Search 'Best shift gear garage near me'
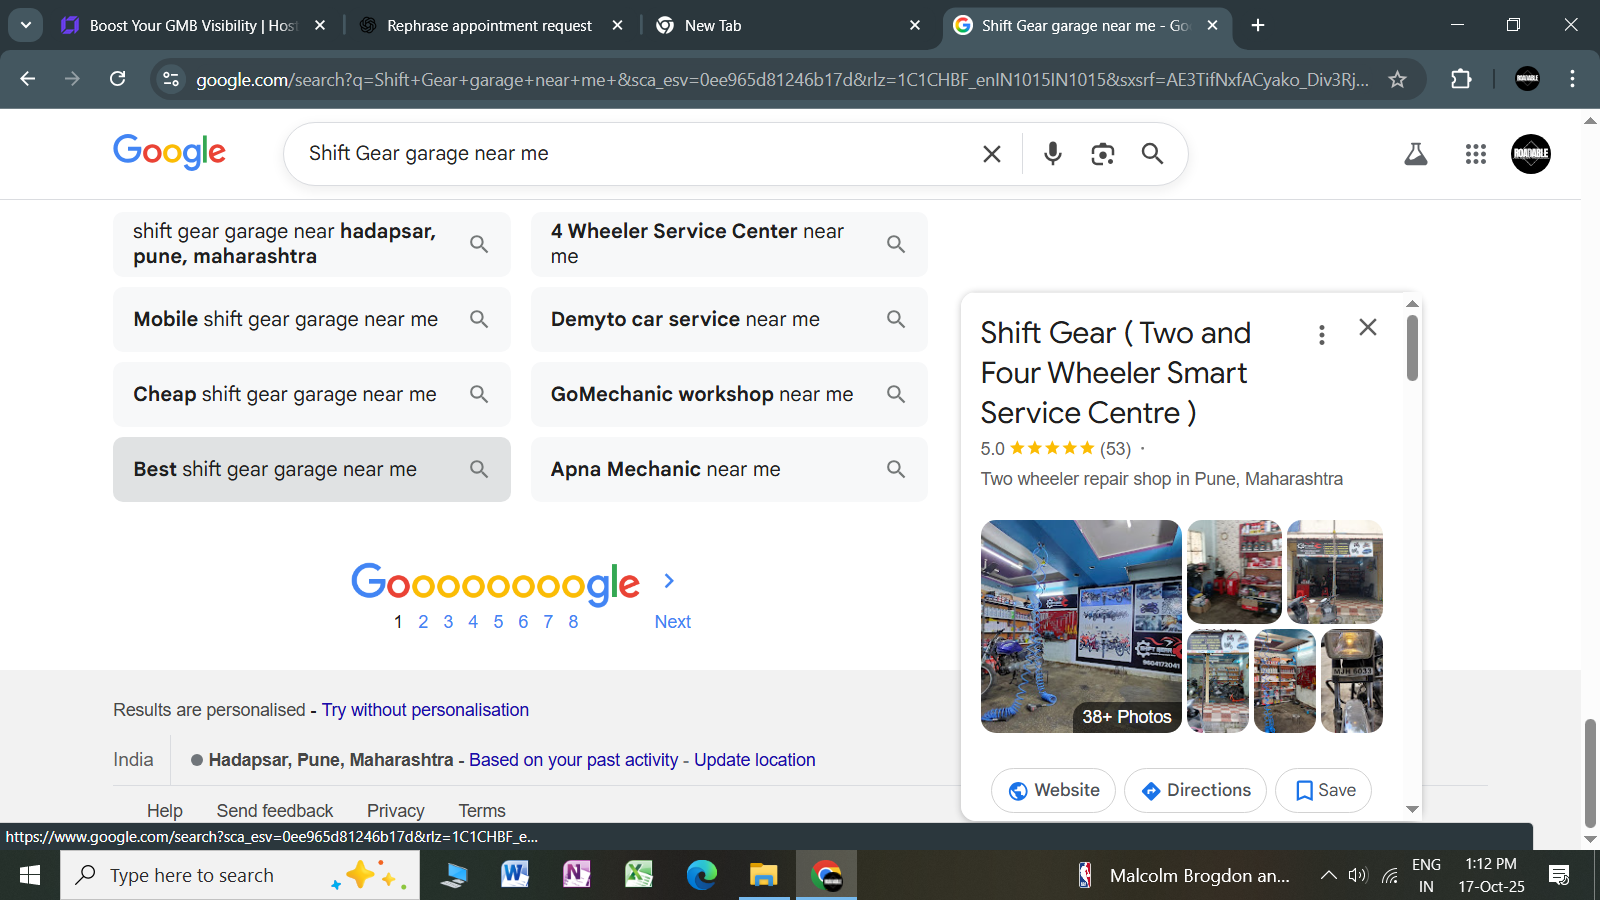This screenshot has width=1600, height=900. point(312,469)
